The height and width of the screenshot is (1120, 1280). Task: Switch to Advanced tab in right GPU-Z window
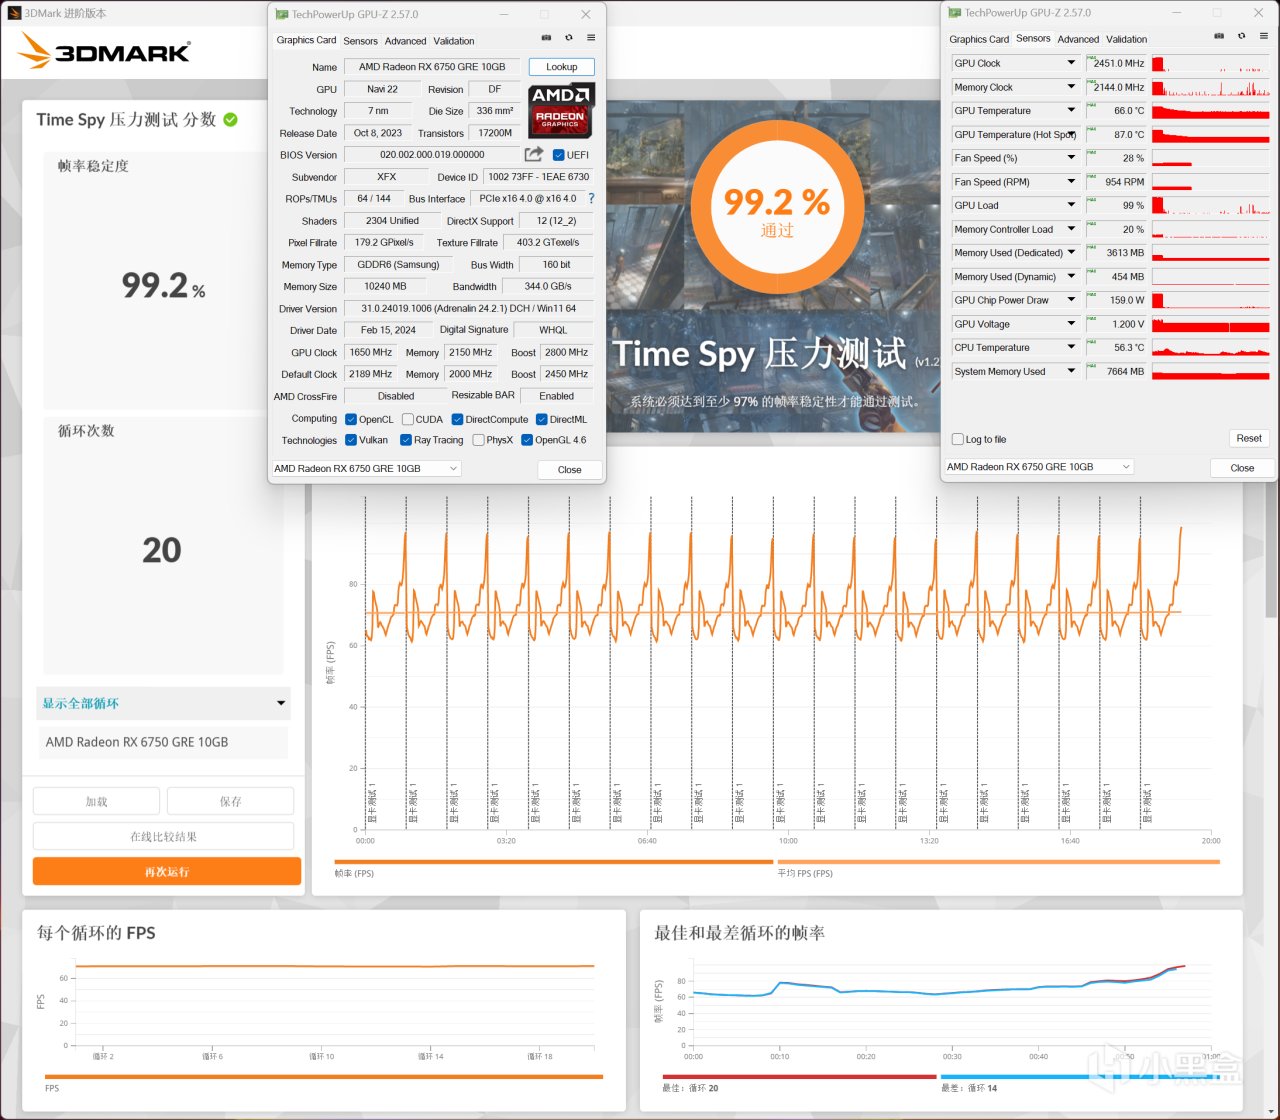[x=1078, y=39]
